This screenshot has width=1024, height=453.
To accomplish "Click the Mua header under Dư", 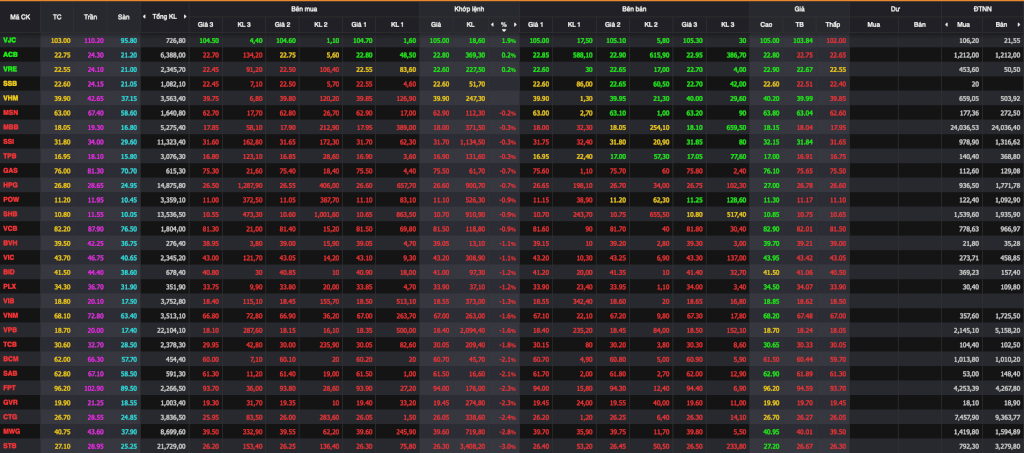I will [x=872, y=24].
